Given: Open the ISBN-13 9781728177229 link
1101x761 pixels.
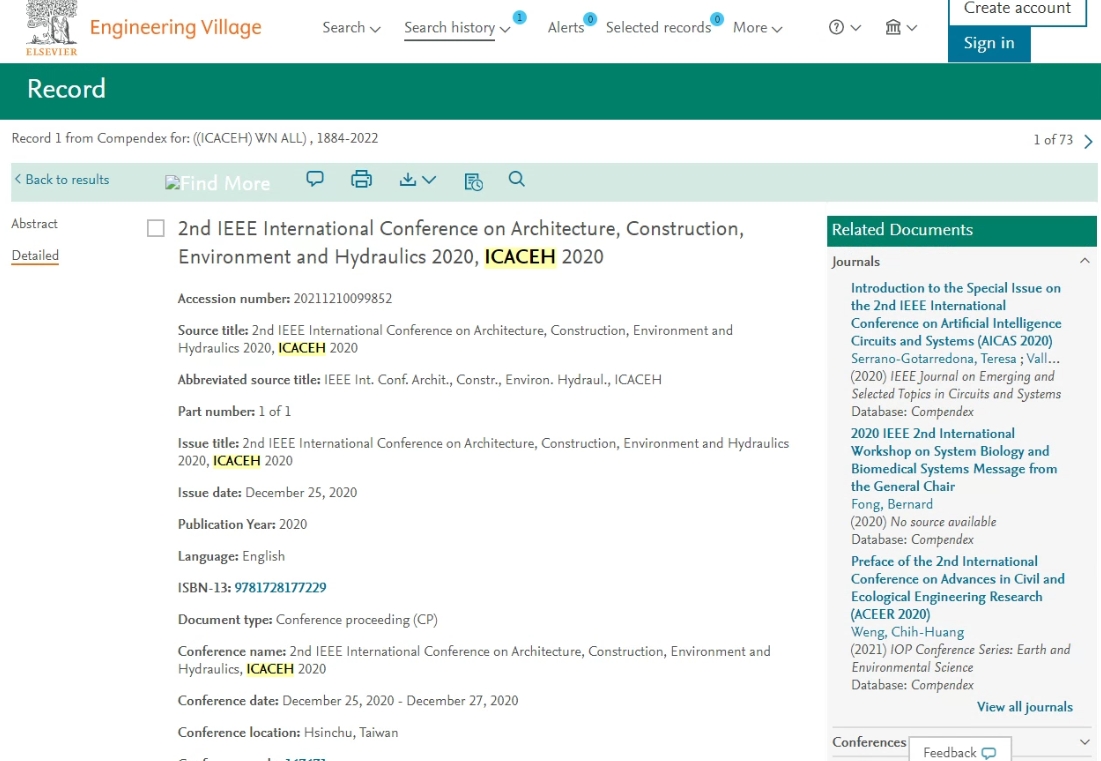Looking at the screenshot, I should tap(280, 588).
